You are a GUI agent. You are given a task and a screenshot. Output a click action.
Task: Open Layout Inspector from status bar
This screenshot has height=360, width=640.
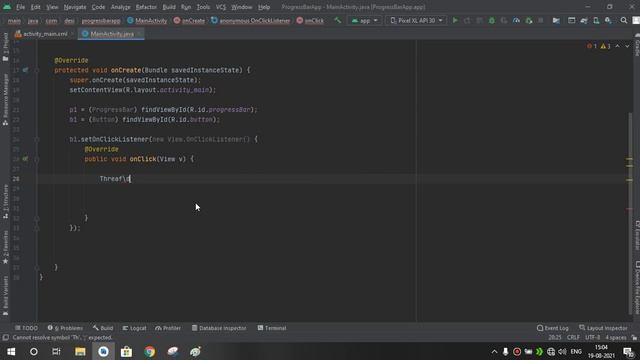click(603, 328)
